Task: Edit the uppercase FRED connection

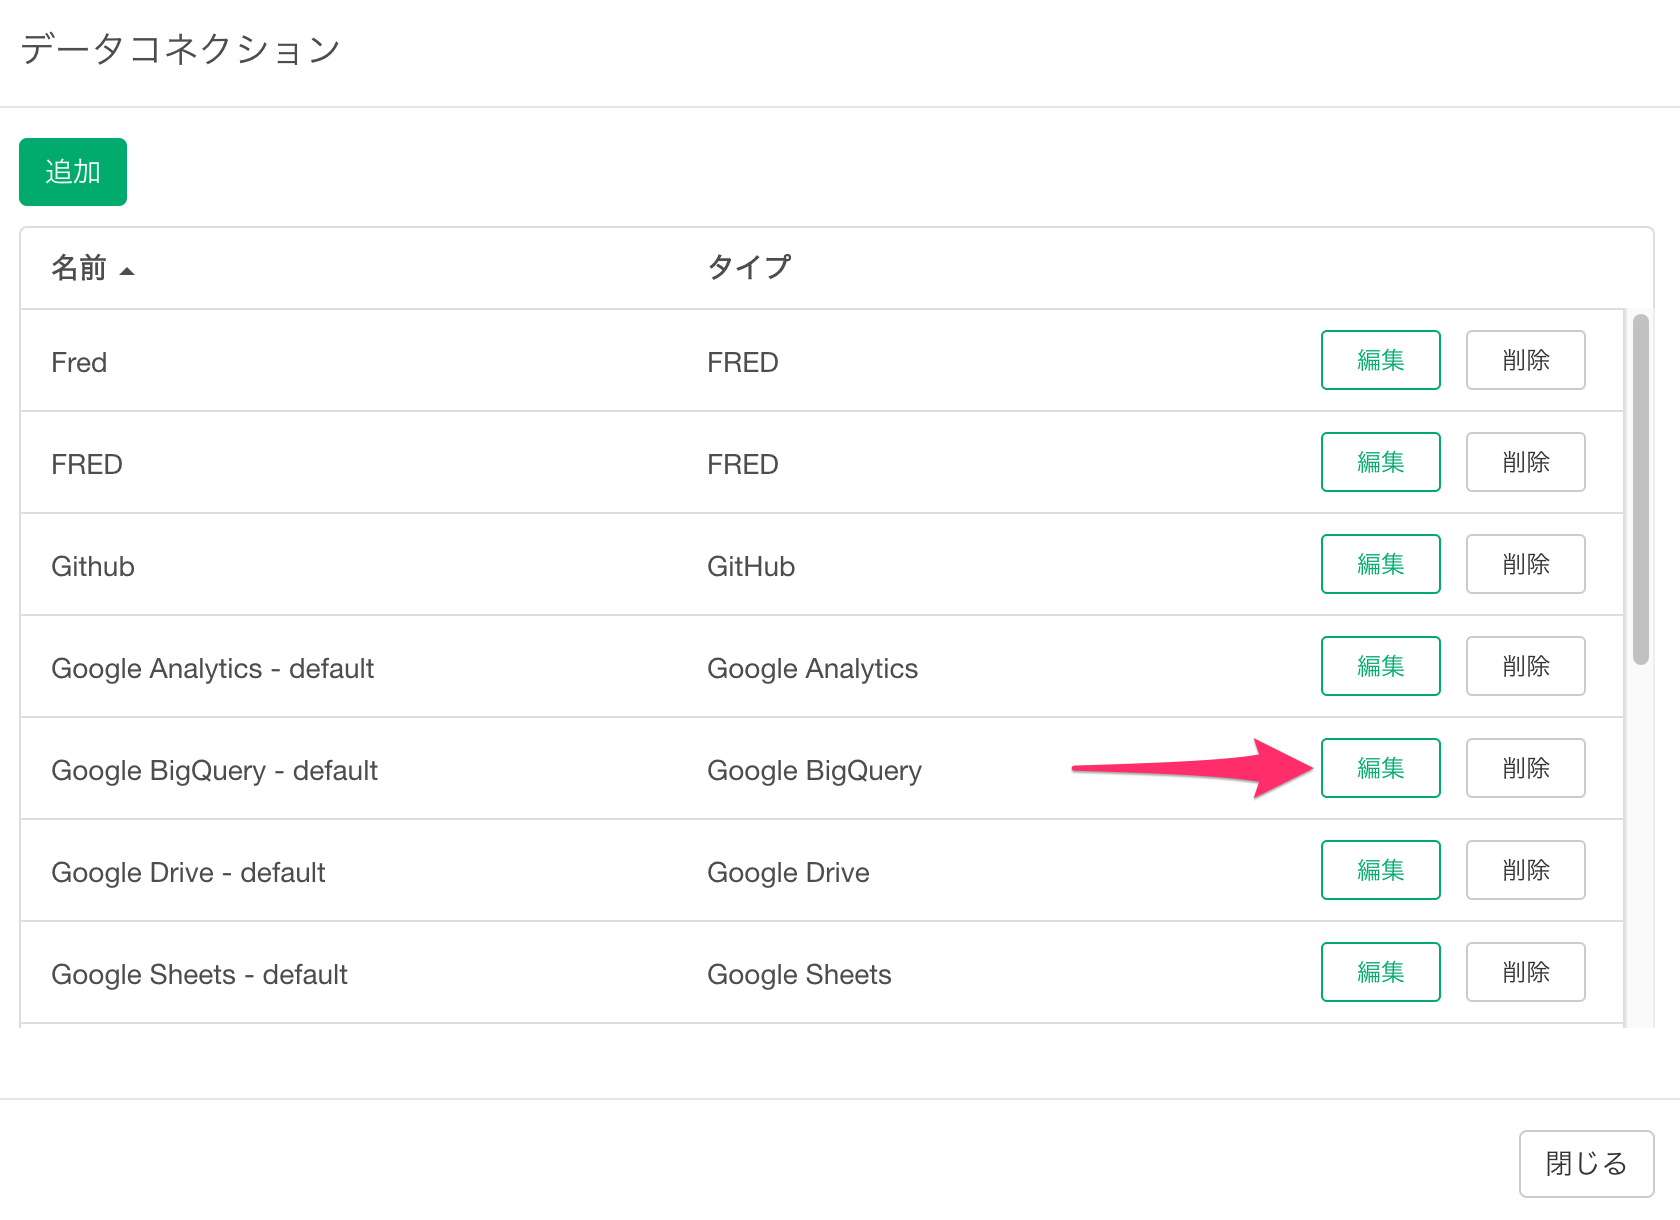Action: pyautogui.click(x=1380, y=462)
